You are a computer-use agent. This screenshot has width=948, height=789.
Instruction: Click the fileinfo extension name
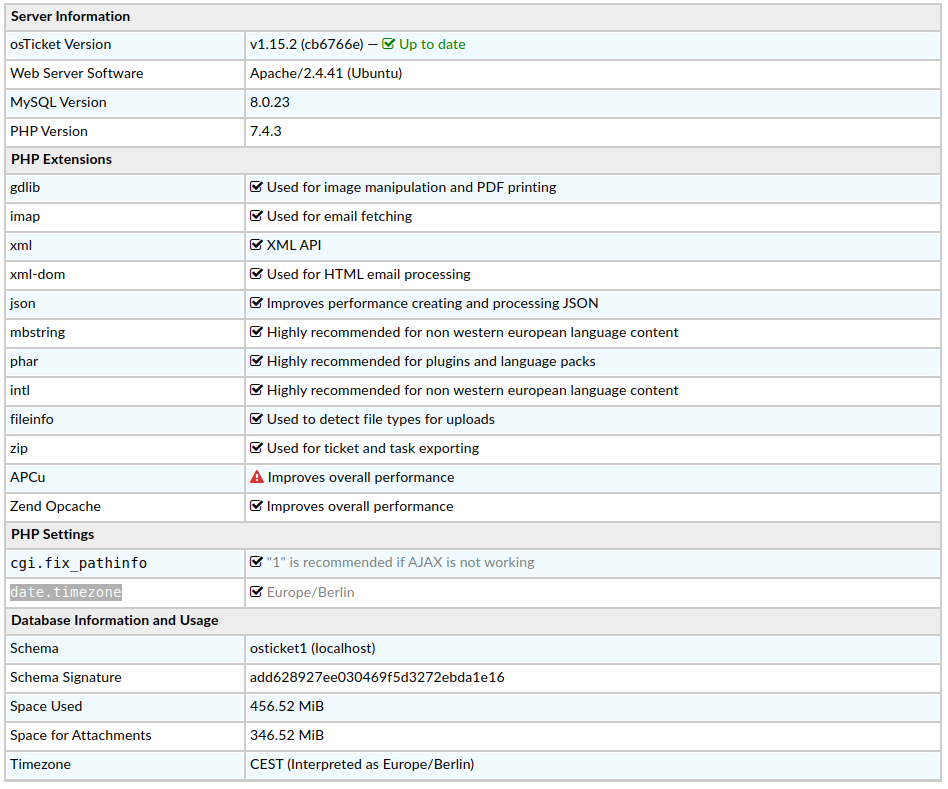(31, 420)
